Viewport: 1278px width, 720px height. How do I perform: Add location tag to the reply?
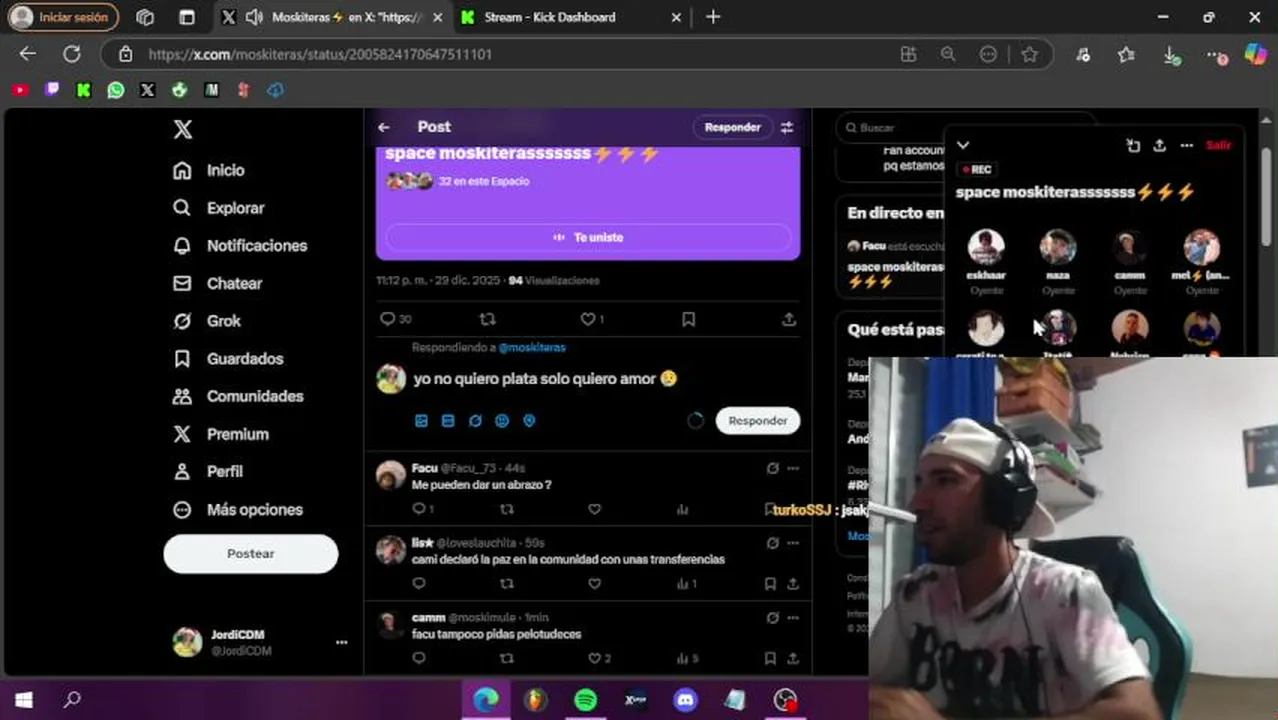[529, 421]
